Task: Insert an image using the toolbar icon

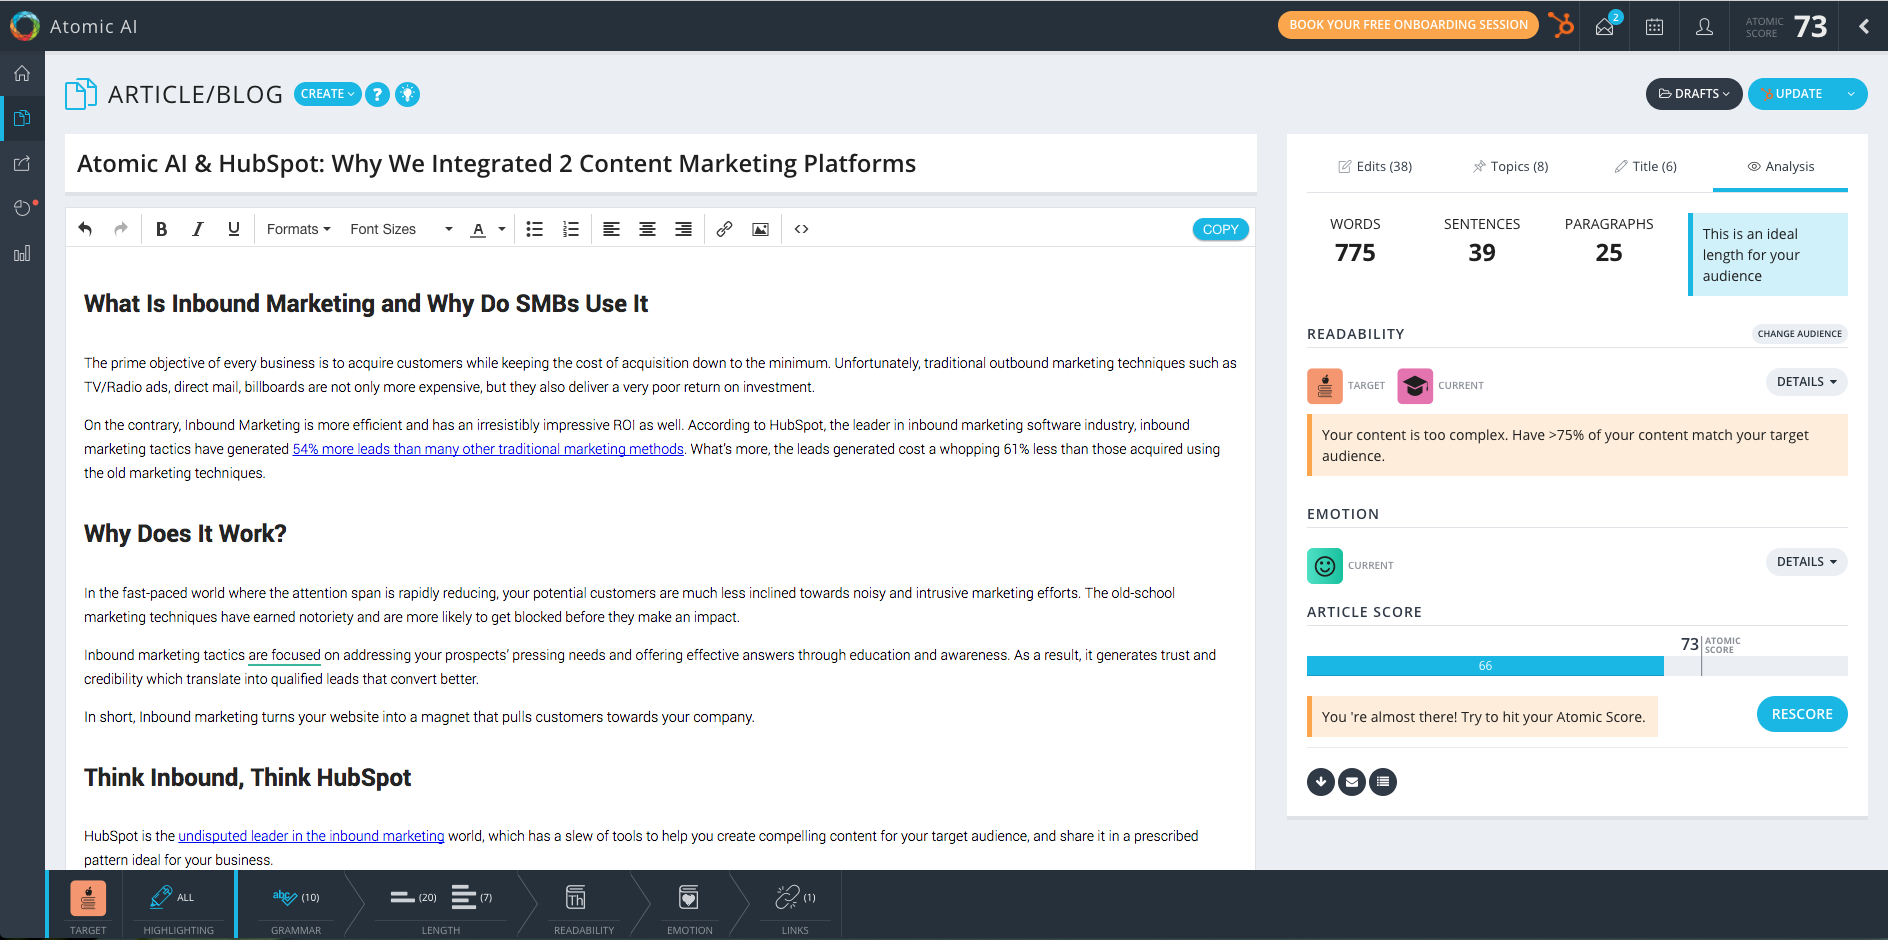Action: pyautogui.click(x=760, y=229)
